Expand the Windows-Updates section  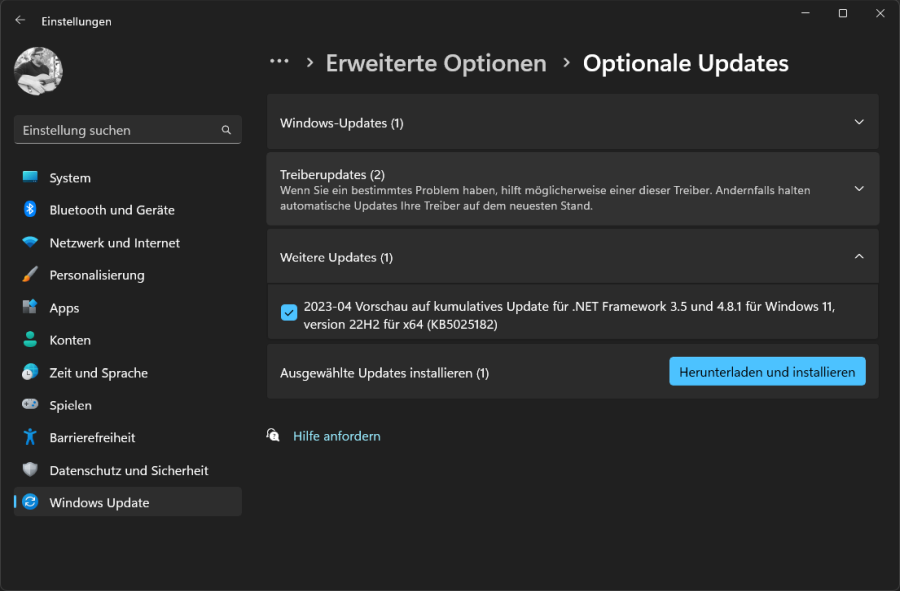(x=858, y=122)
